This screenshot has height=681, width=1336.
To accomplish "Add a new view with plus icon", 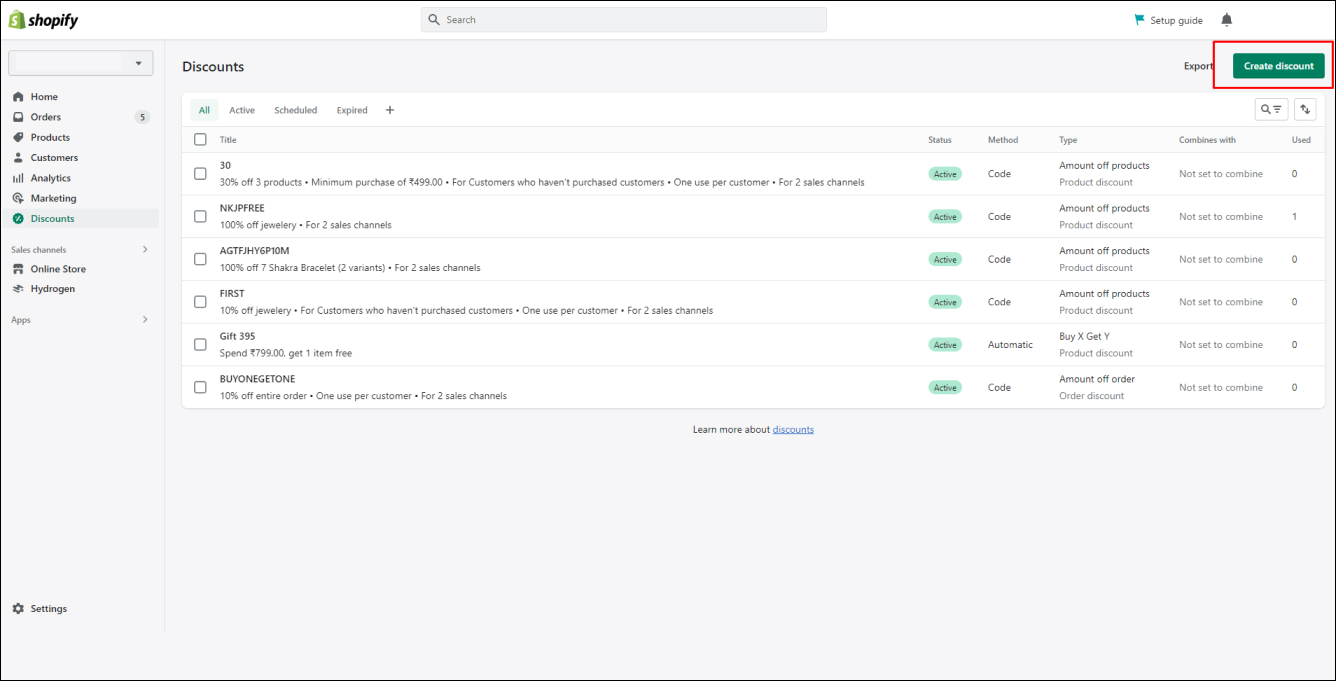I will click(390, 110).
